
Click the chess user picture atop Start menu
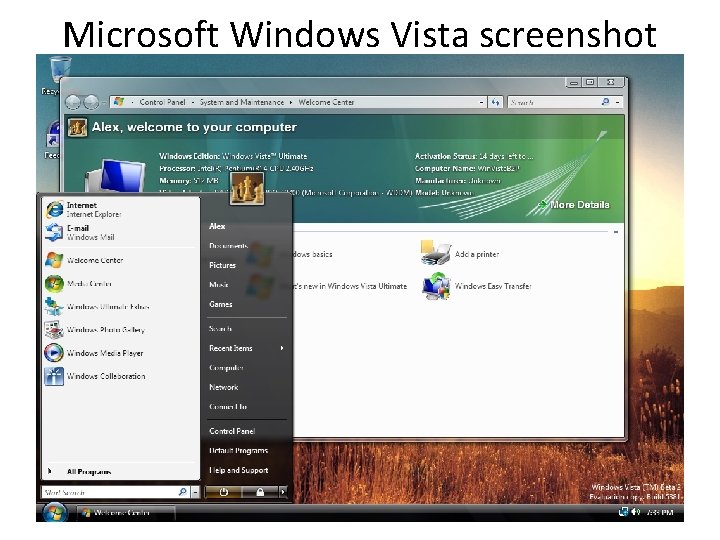click(x=247, y=188)
